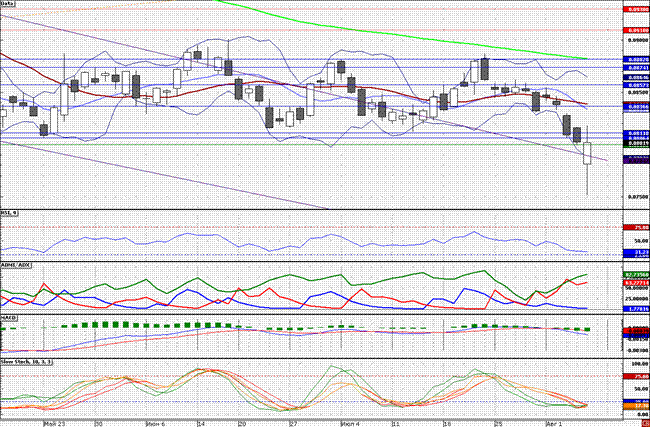Image resolution: width=650 pixels, height=427 pixels.
Task: Click the red icon in bottom-right corner
Action: 647,424
